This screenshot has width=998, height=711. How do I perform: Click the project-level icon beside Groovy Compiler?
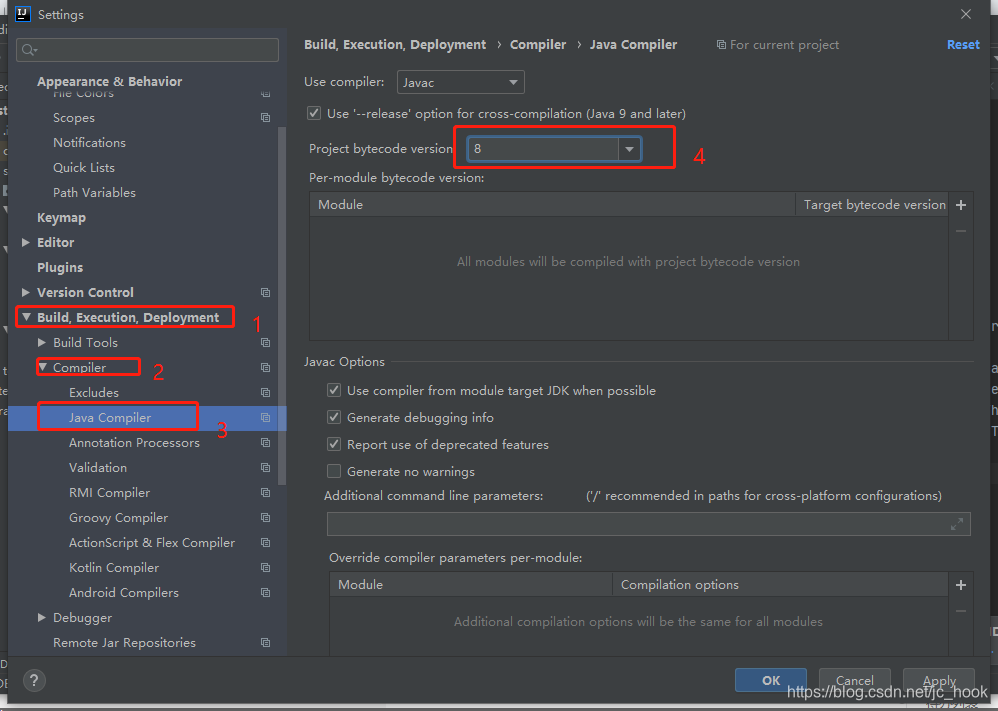(265, 517)
